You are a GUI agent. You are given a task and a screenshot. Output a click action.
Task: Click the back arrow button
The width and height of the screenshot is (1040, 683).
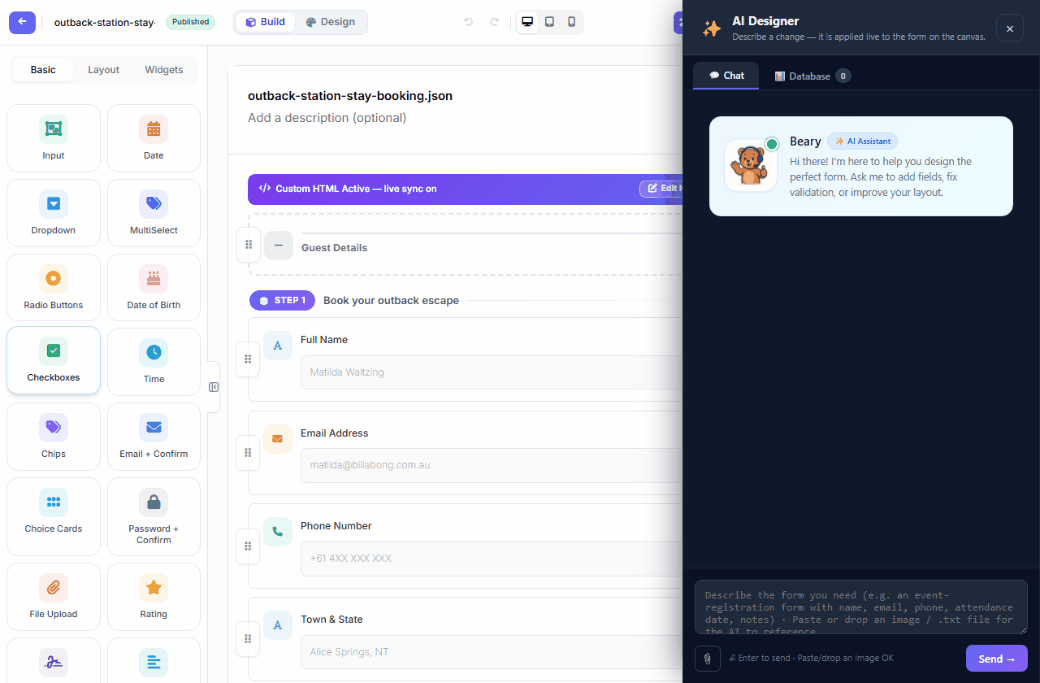[22, 22]
